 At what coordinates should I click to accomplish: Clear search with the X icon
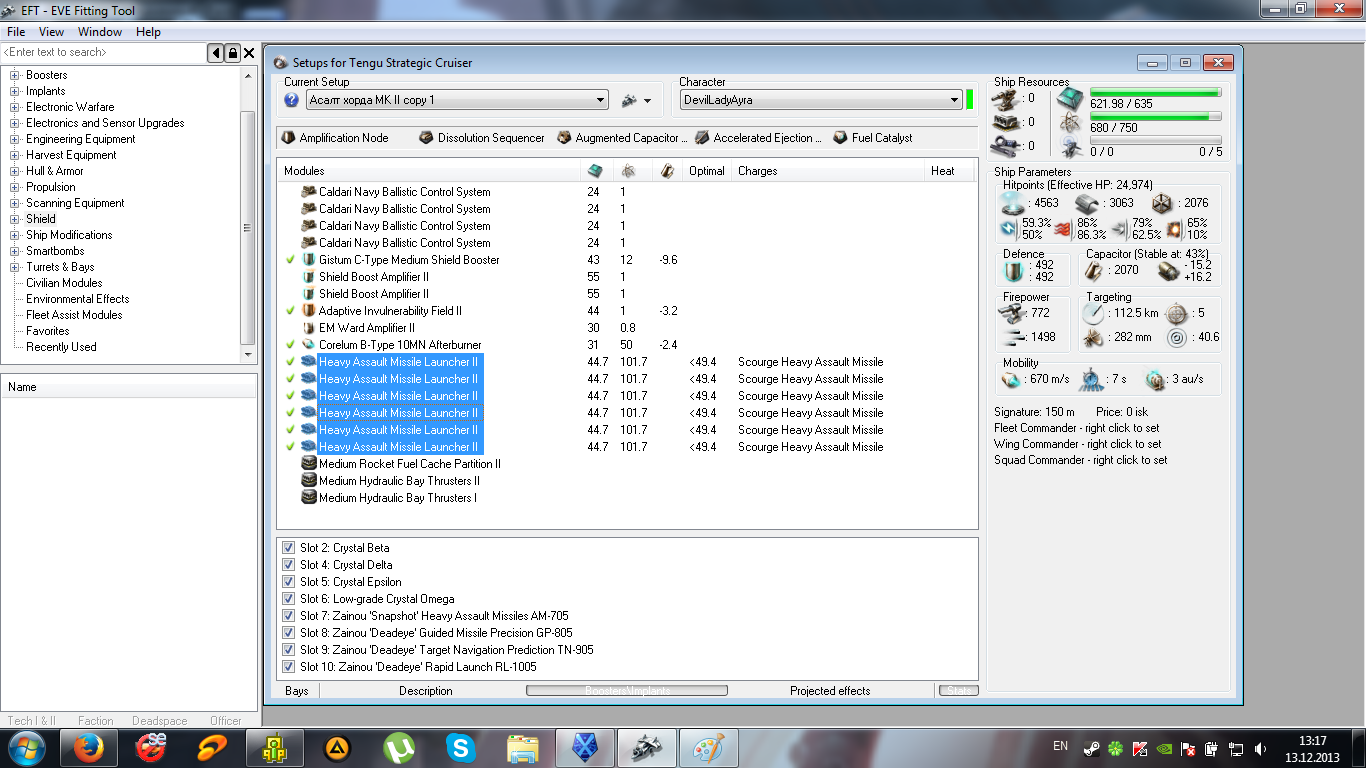pyautogui.click(x=250, y=53)
